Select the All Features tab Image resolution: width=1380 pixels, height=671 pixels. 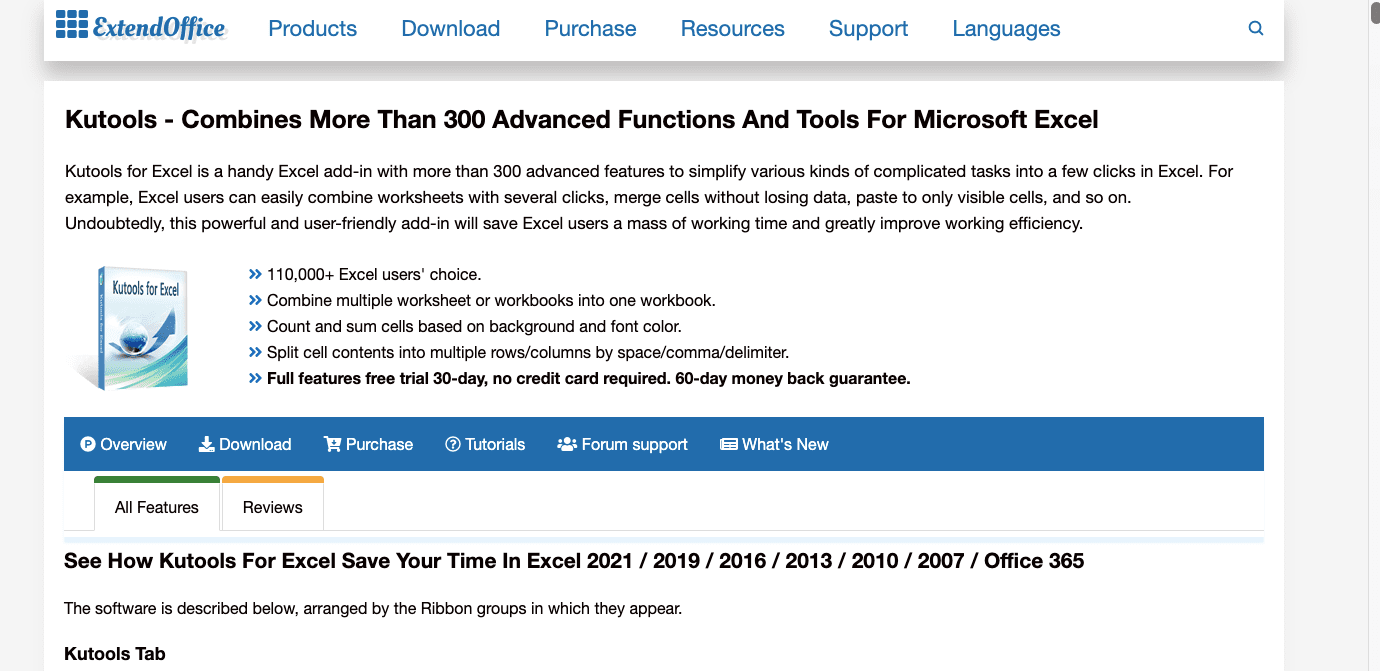156,506
